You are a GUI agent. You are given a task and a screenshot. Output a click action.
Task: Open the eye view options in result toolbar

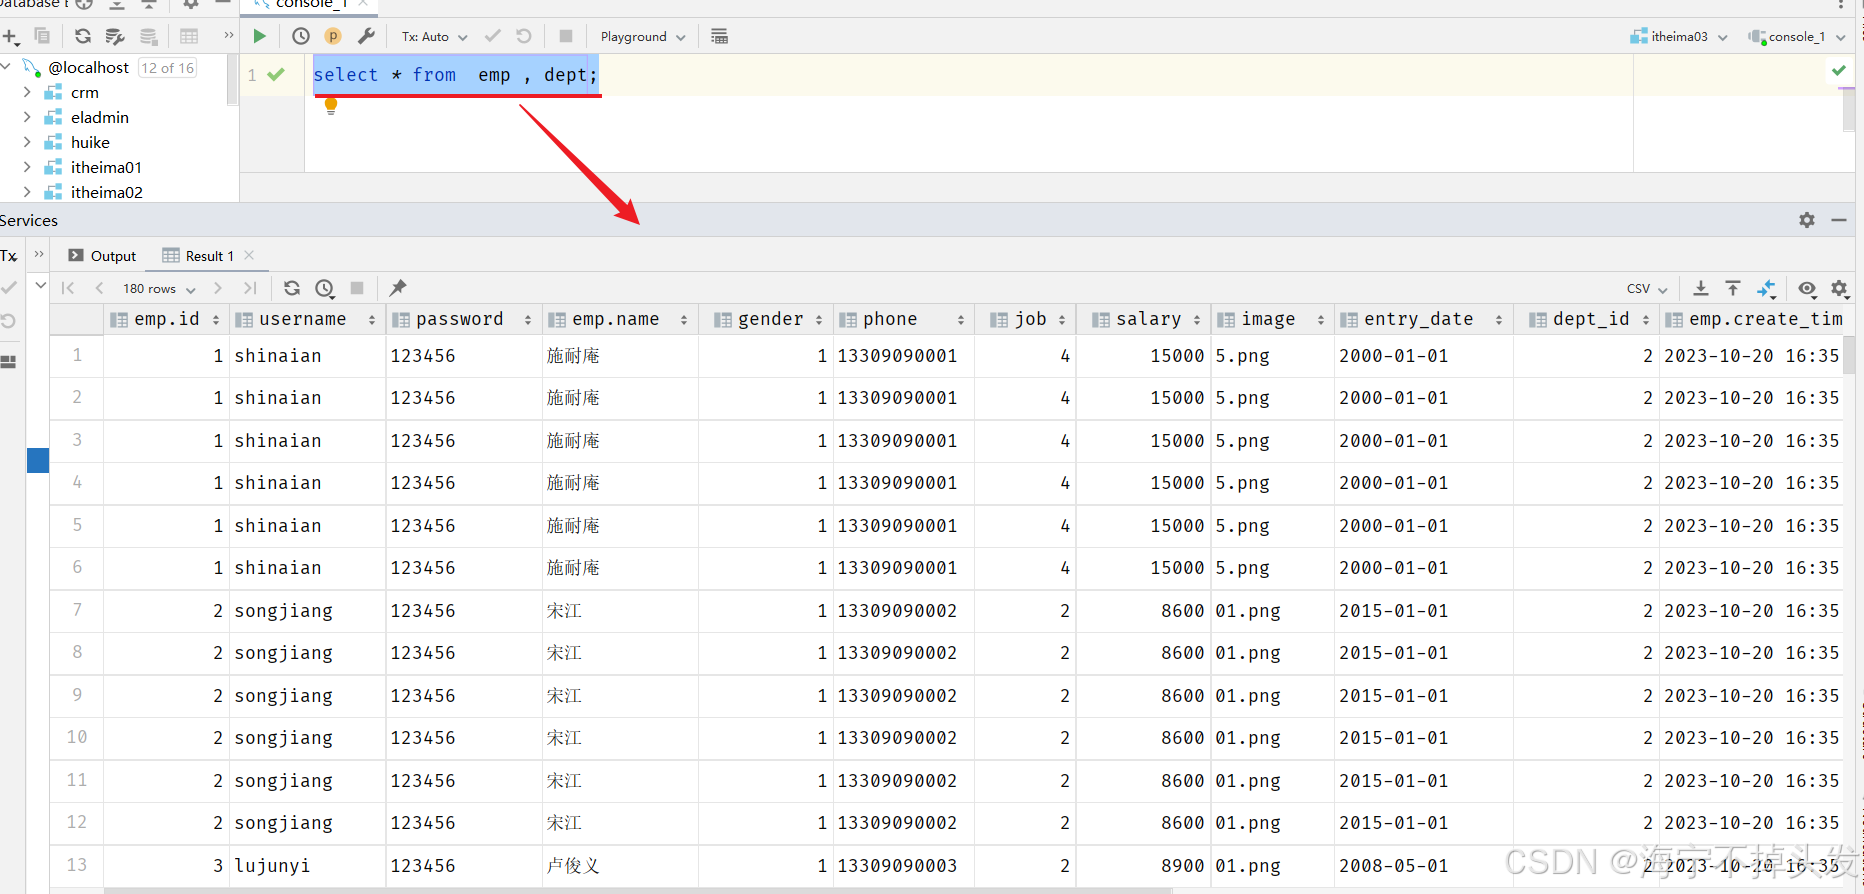[1807, 288]
